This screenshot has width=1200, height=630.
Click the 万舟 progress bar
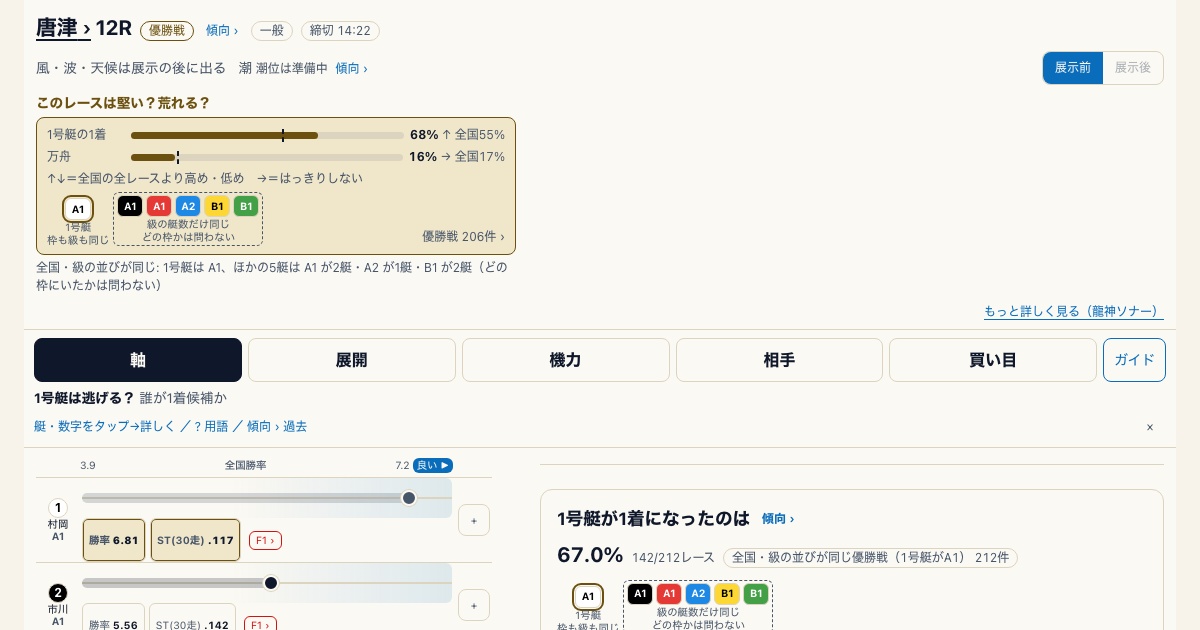pos(267,157)
